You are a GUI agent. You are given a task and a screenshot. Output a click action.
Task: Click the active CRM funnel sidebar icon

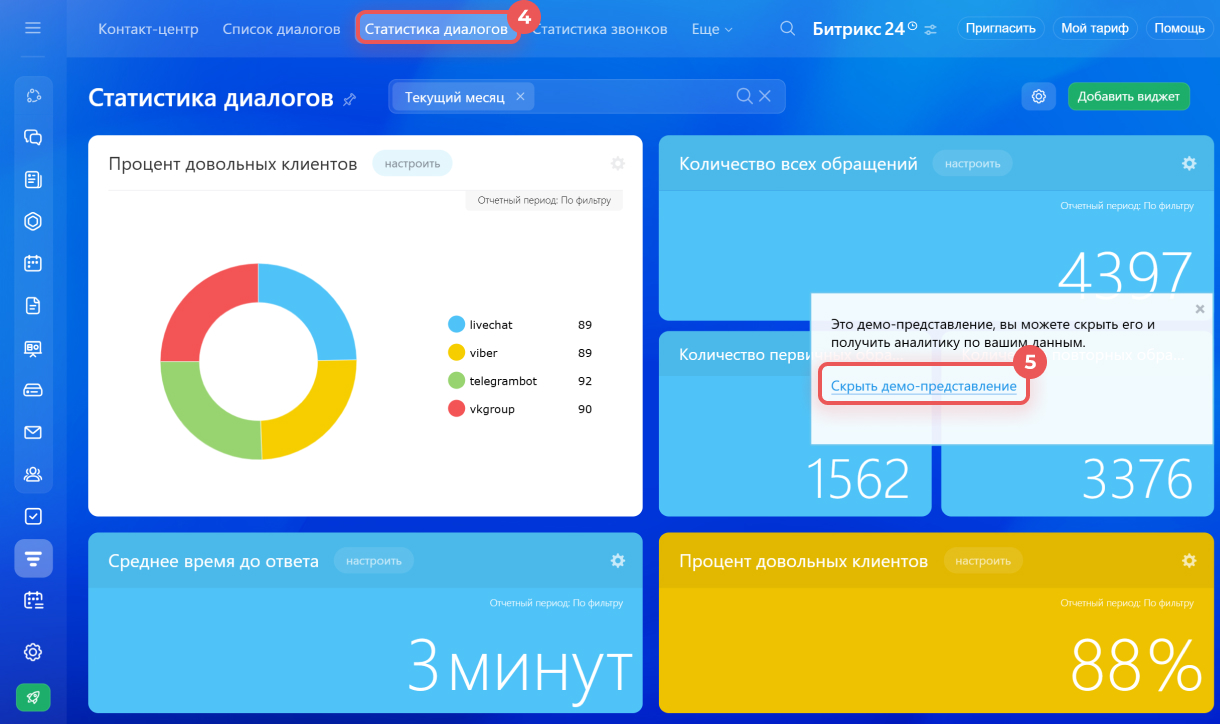33,558
